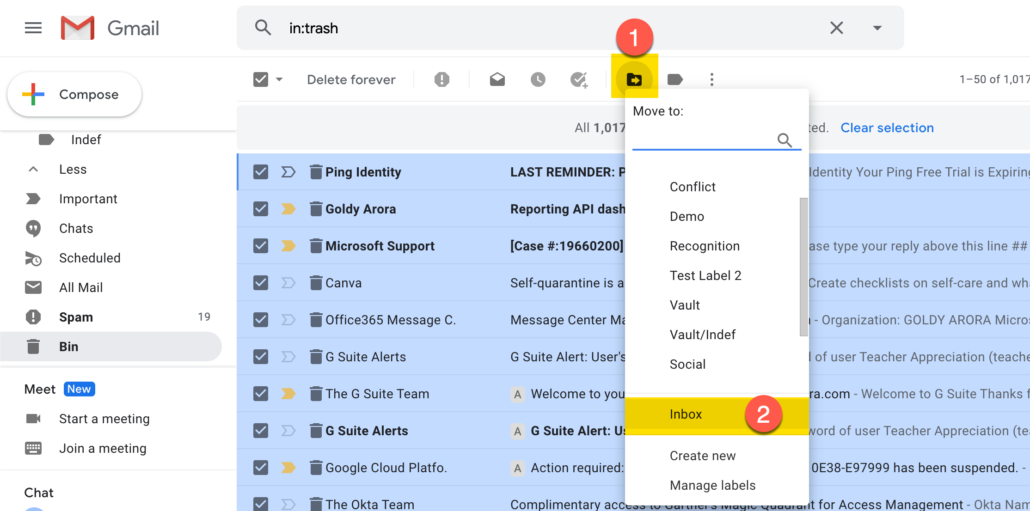Click the Snooze clock icon
1030x511 pixels.
[x=538, y=79]
